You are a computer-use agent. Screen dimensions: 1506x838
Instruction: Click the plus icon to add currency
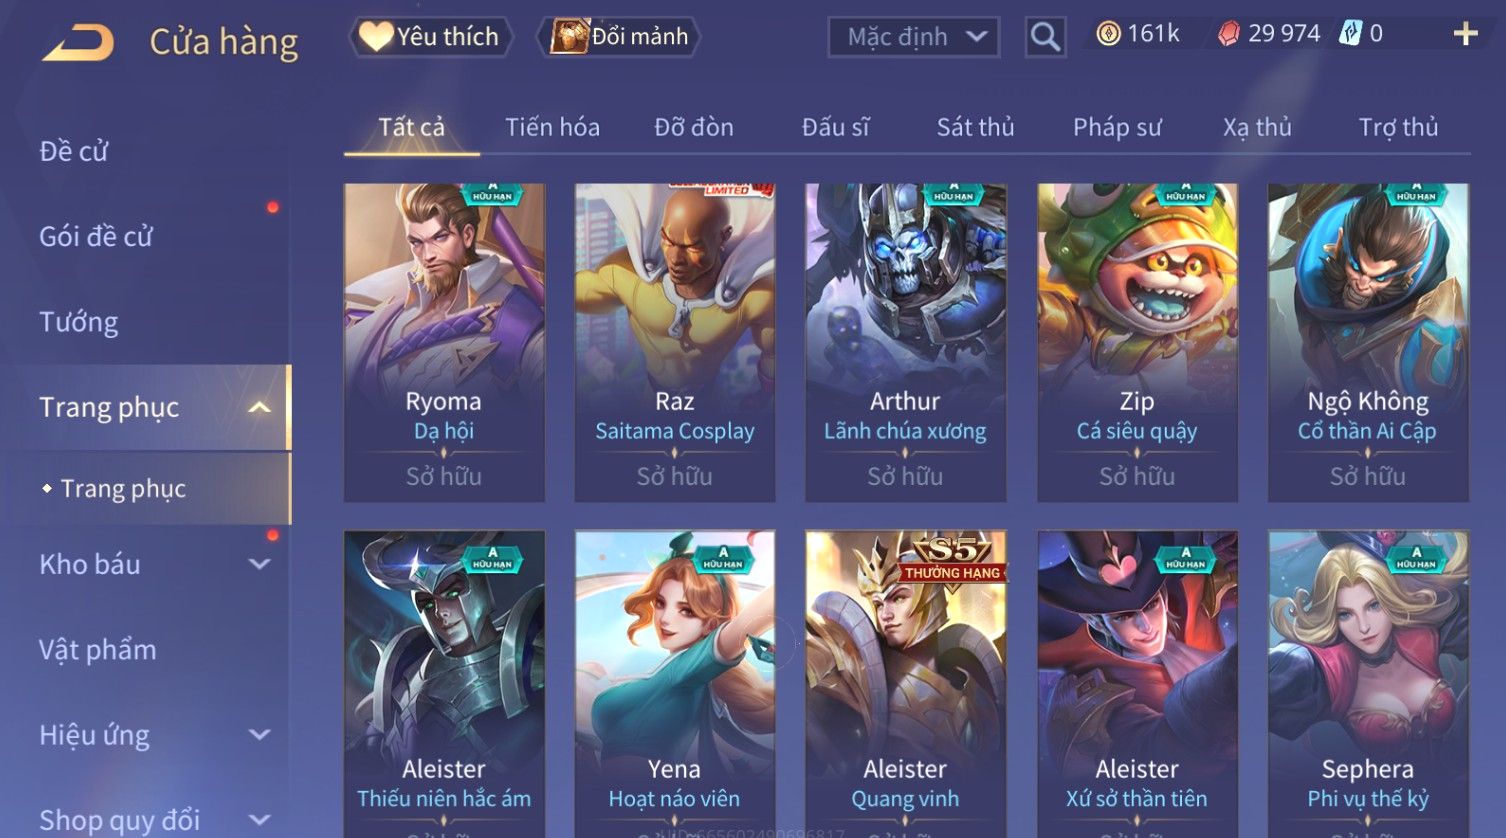tap(1465, 35)
